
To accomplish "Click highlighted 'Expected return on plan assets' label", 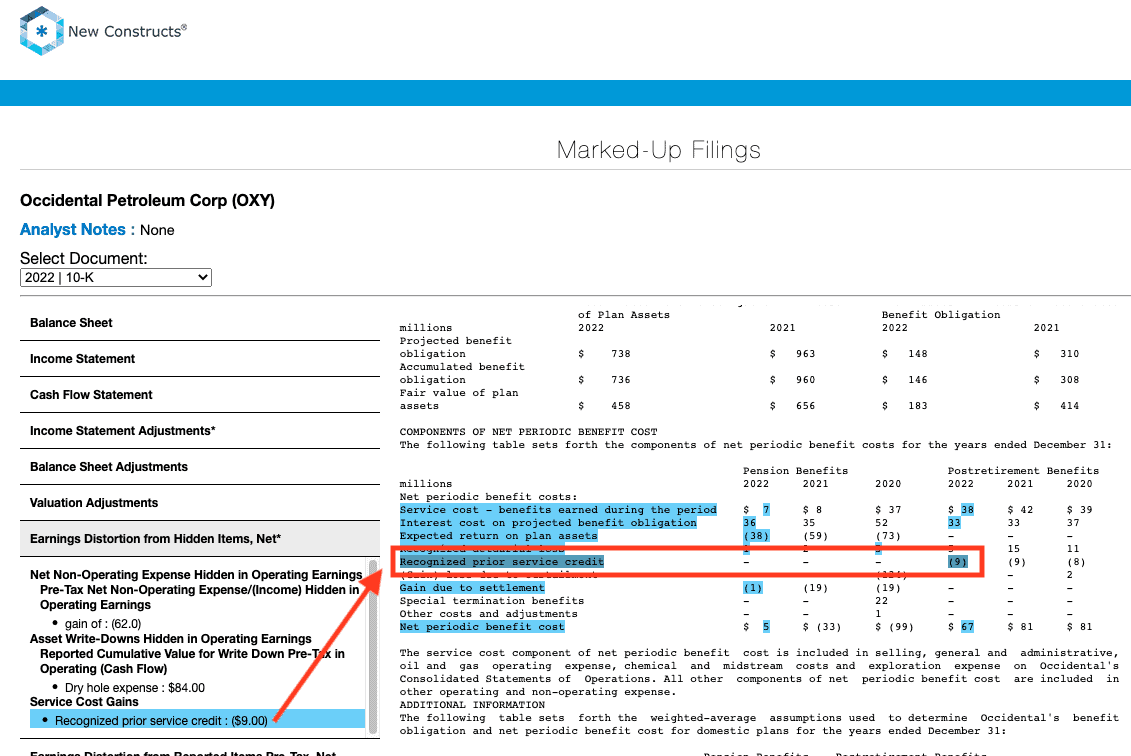I will [x=498, y=536].
